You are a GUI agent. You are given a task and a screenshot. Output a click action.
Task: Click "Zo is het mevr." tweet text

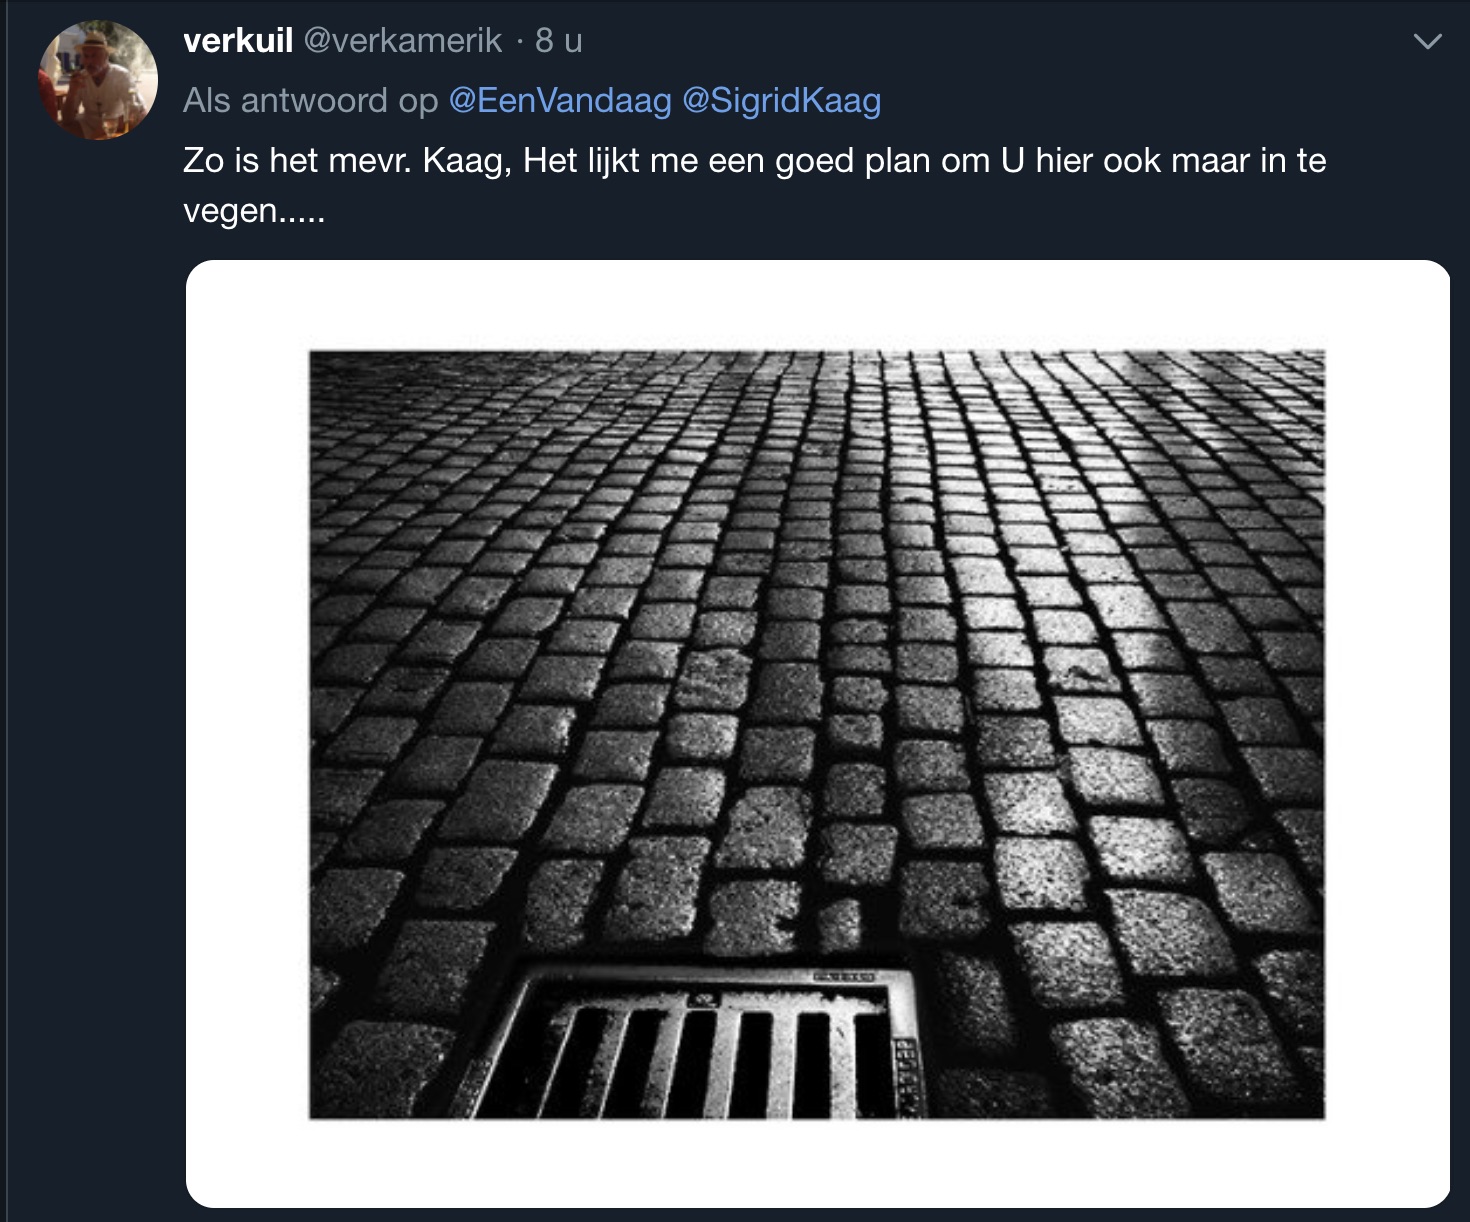(297, 161)
